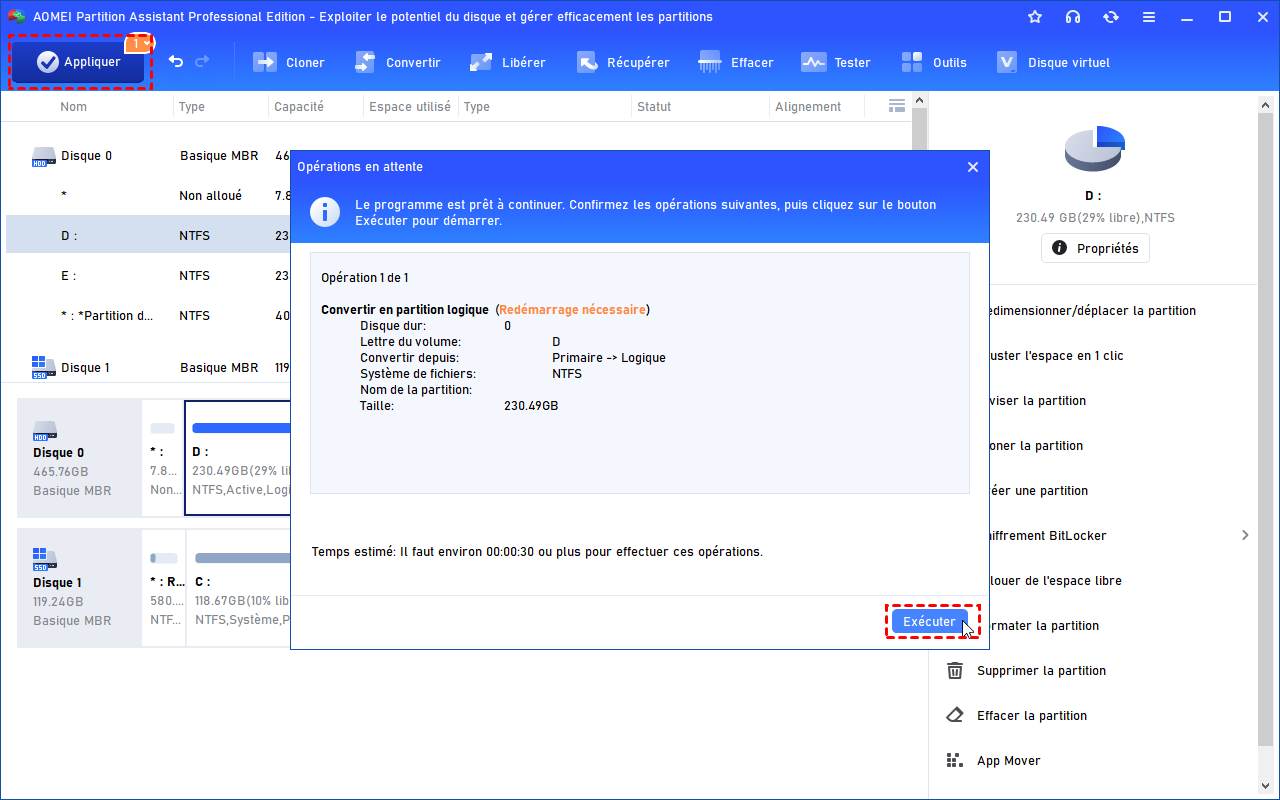Click the Appliquer button

pos(79,62)
